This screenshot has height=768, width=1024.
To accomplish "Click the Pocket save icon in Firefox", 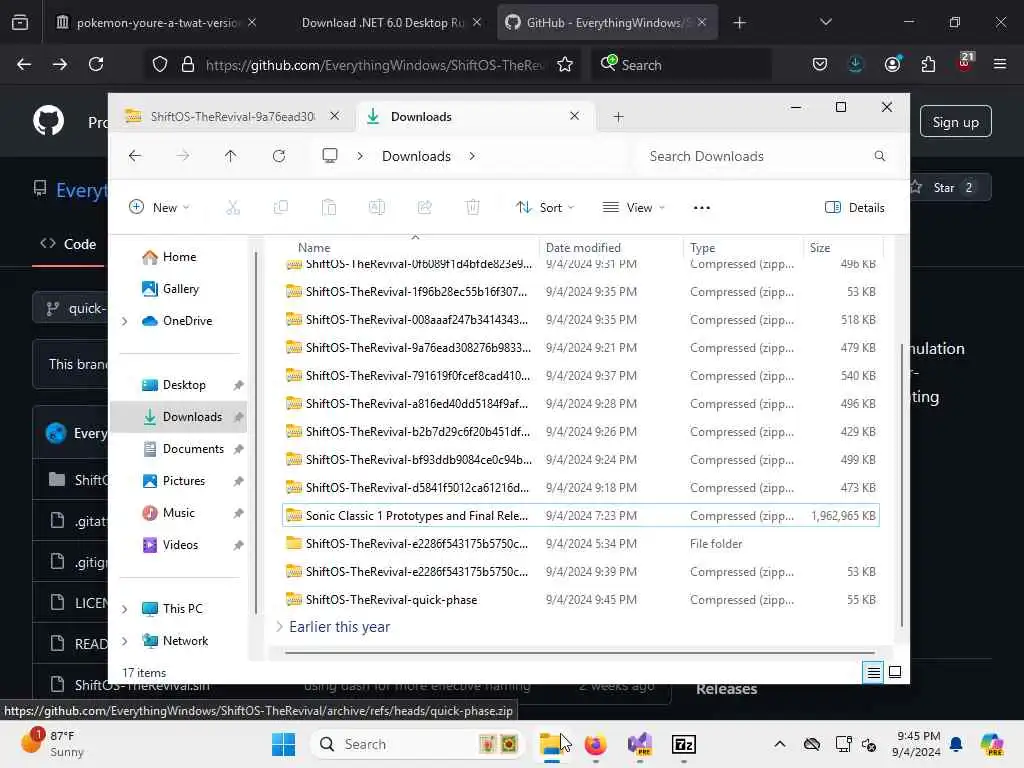I will tap(820, 64).
